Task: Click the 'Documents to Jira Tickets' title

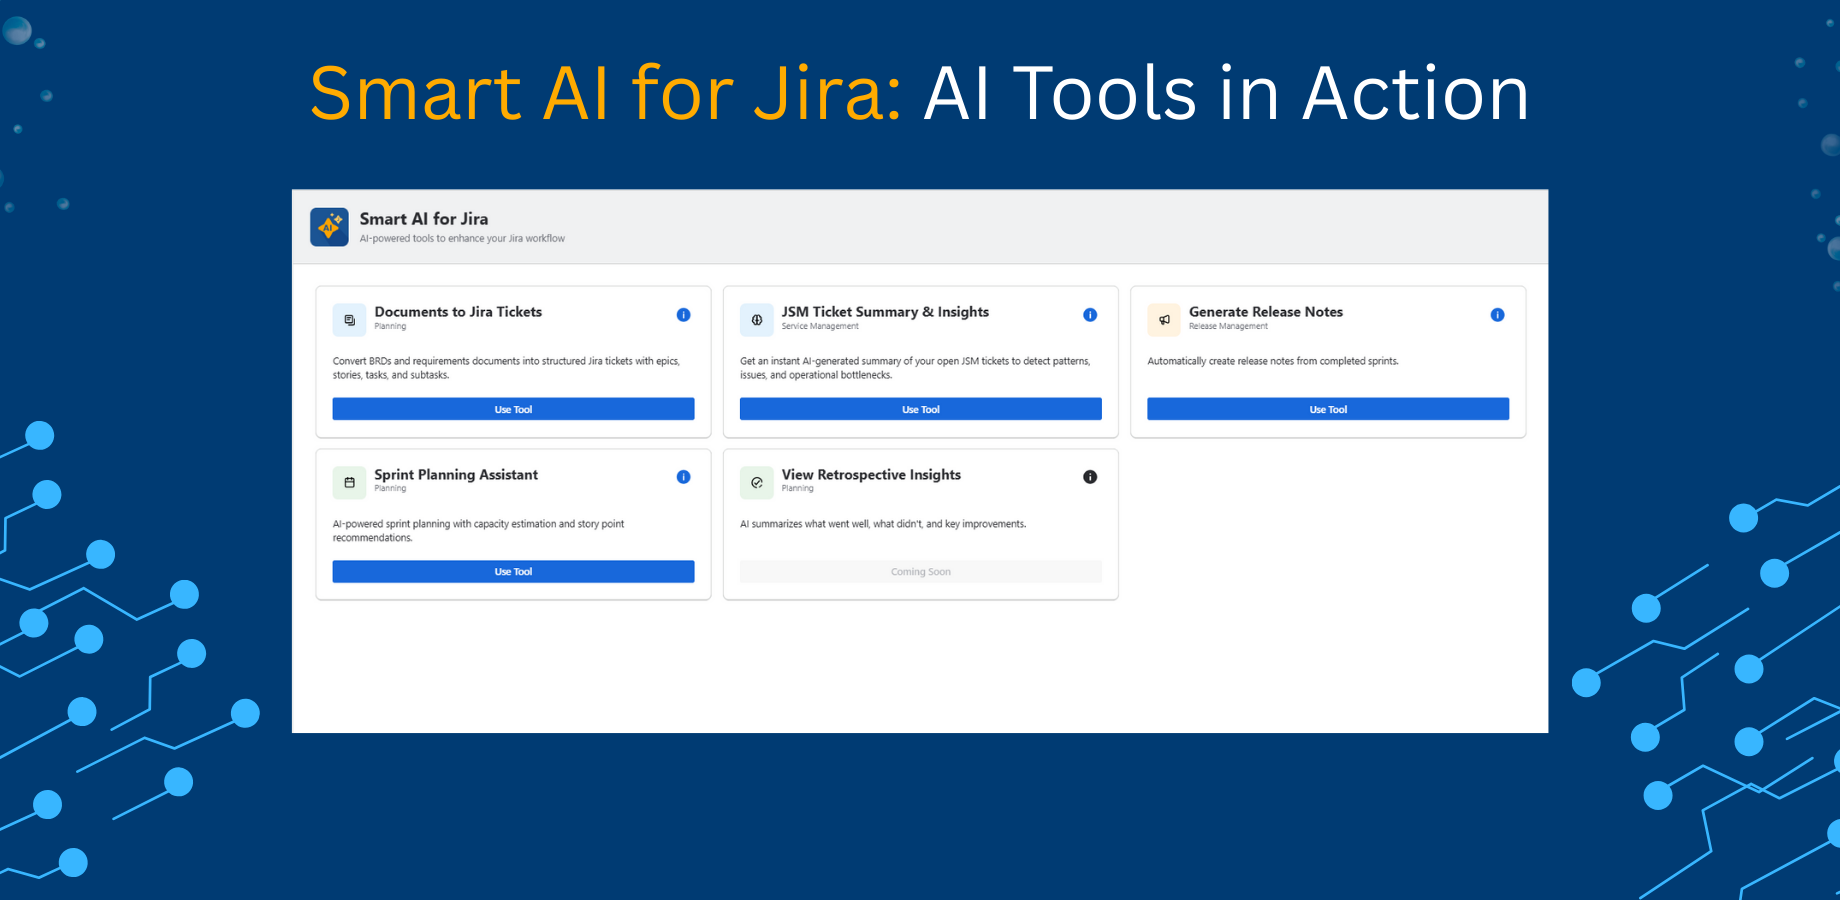Action: [458, 312]
